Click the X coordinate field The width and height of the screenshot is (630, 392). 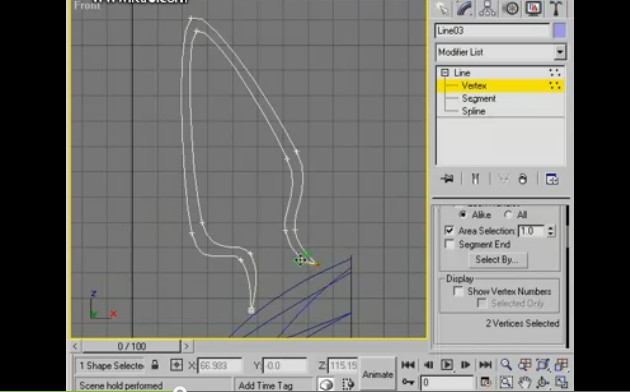click(220, 365)
